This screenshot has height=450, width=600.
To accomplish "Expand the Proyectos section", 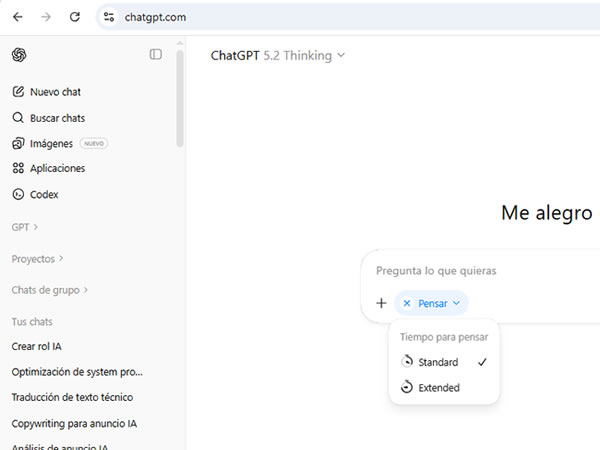I will coord(37,259).
